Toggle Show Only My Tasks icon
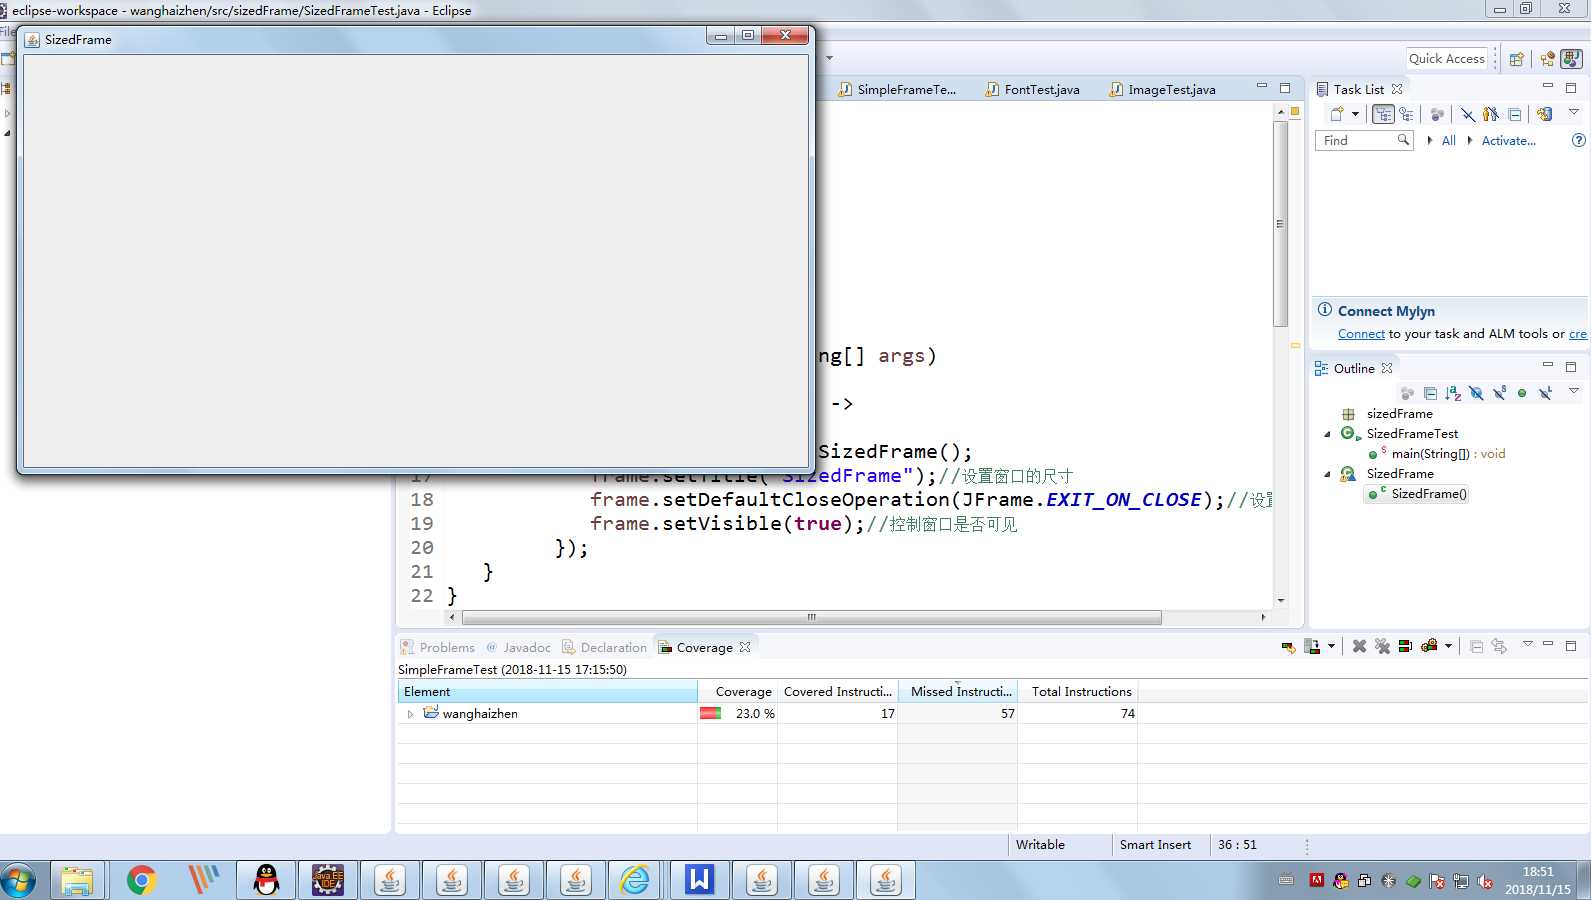 1491,114
